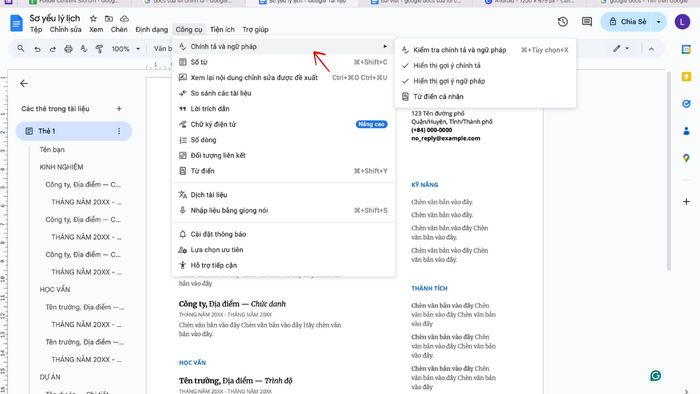Choose Đối tượng liên kết

coord(283,155)
